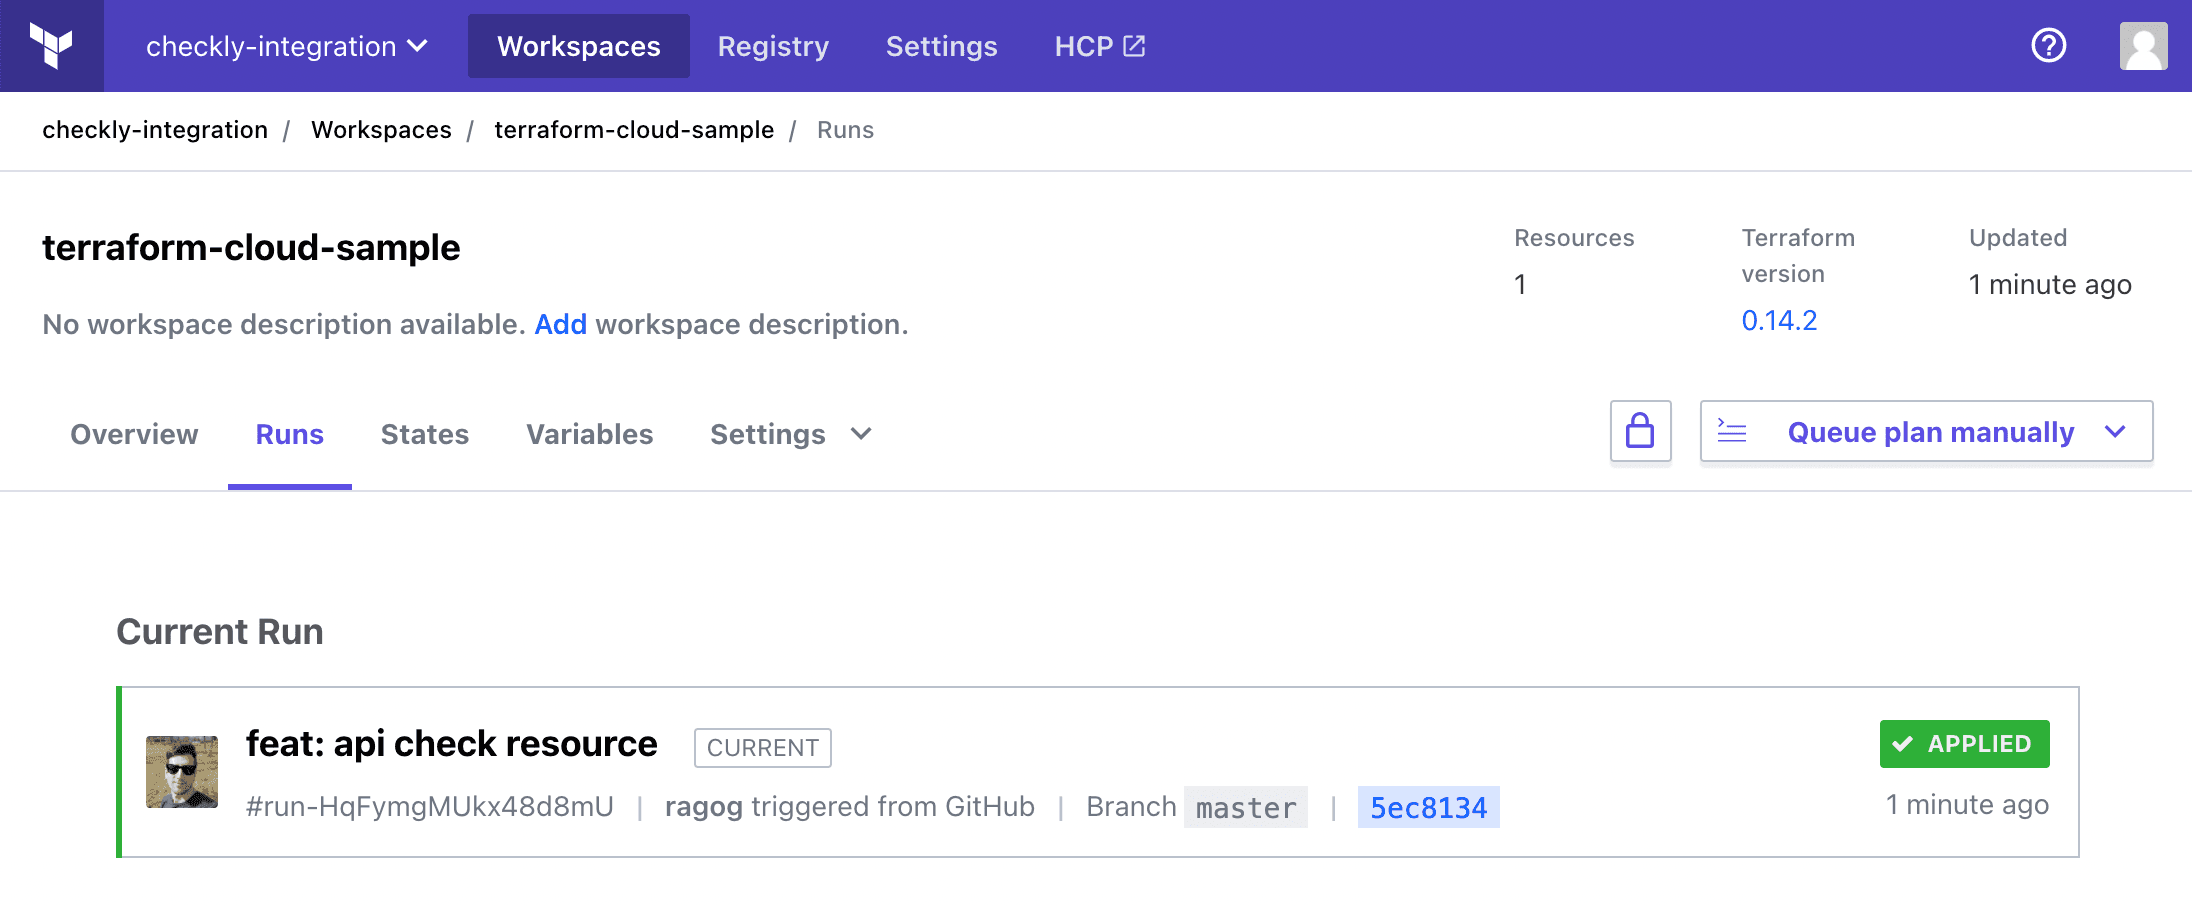2192x906 pixels.
Task: Expand the checkly-integration organization dropdown
Action: [x=287, y=46]
